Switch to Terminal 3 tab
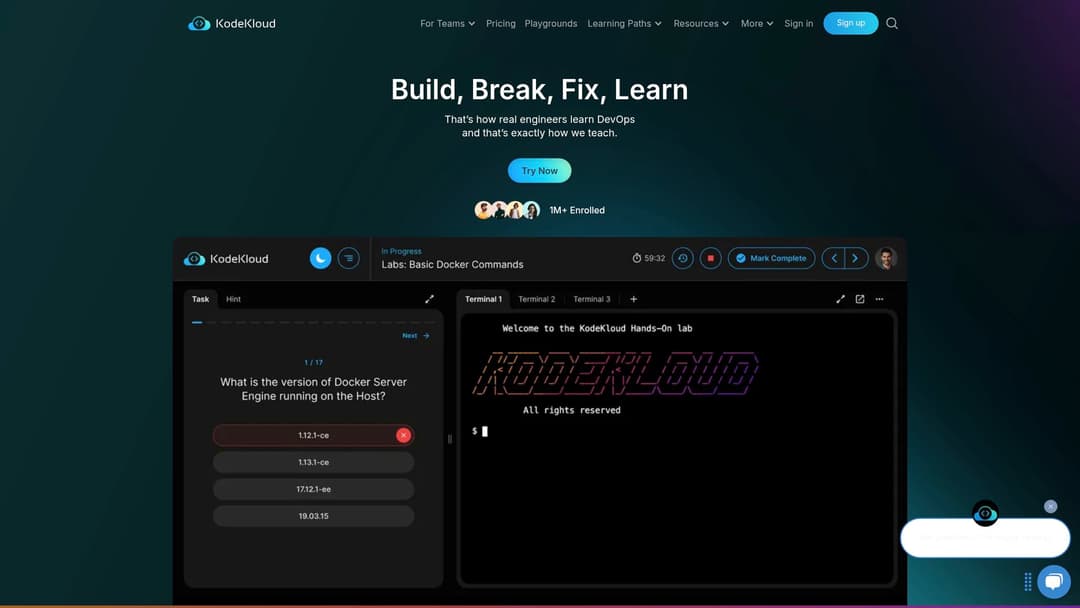Screen dimensions: 1080x608 pyautogui.click(x=592, y=299)
